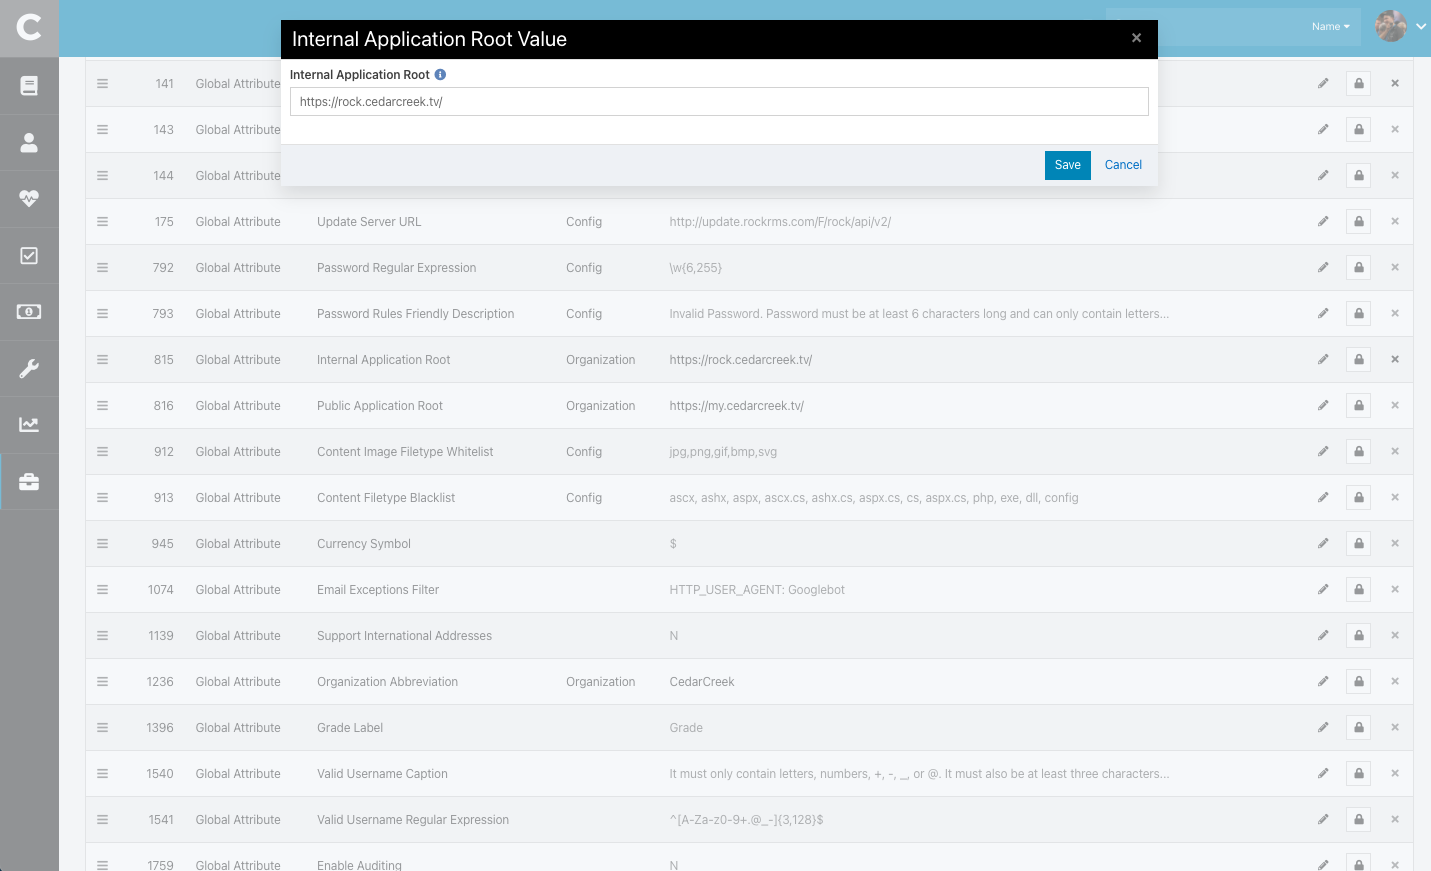Open Admin Tools with the wrench icon
This screenshot has width=1431, height=871.
(29, 368)
